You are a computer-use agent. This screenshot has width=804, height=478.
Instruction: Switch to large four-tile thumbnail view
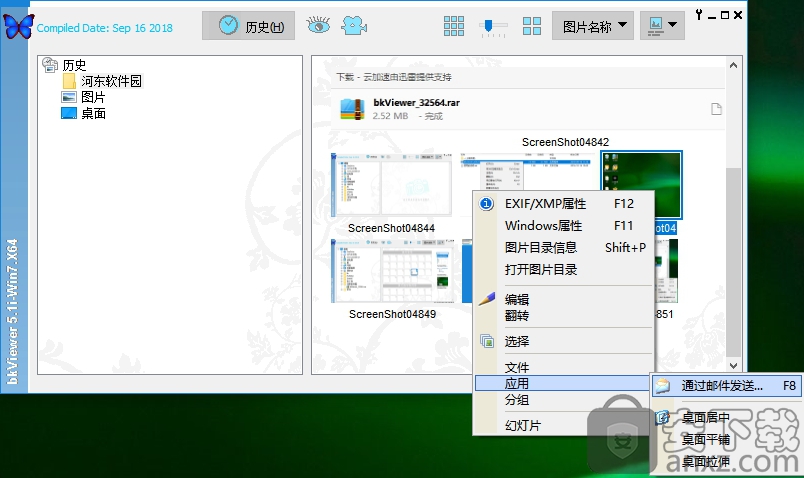point(532,26)
